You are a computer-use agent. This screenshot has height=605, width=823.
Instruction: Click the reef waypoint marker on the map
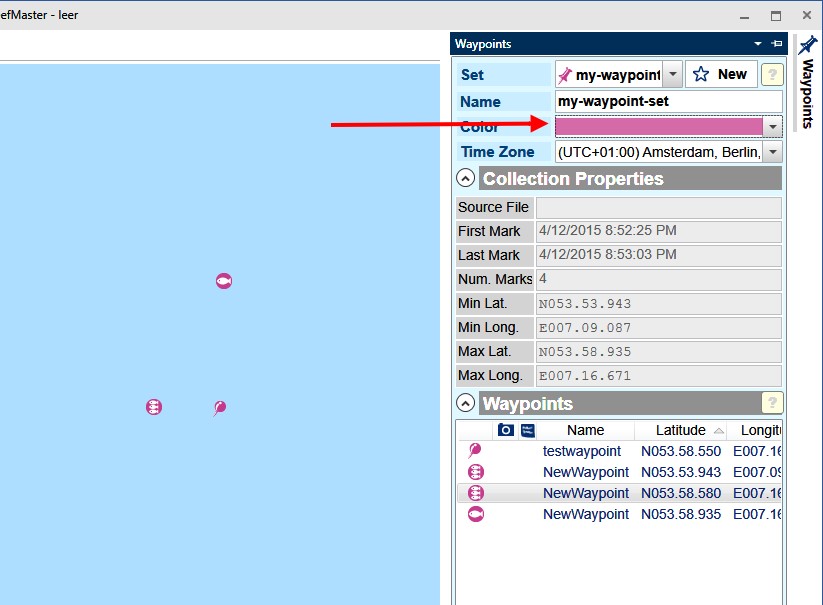153,407
